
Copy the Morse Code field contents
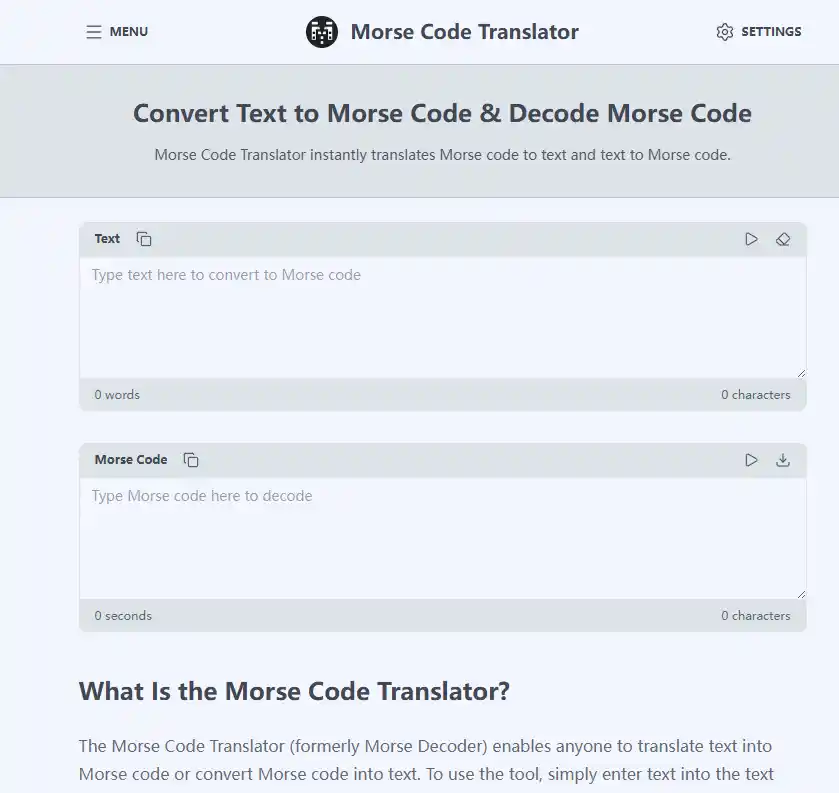191,460
